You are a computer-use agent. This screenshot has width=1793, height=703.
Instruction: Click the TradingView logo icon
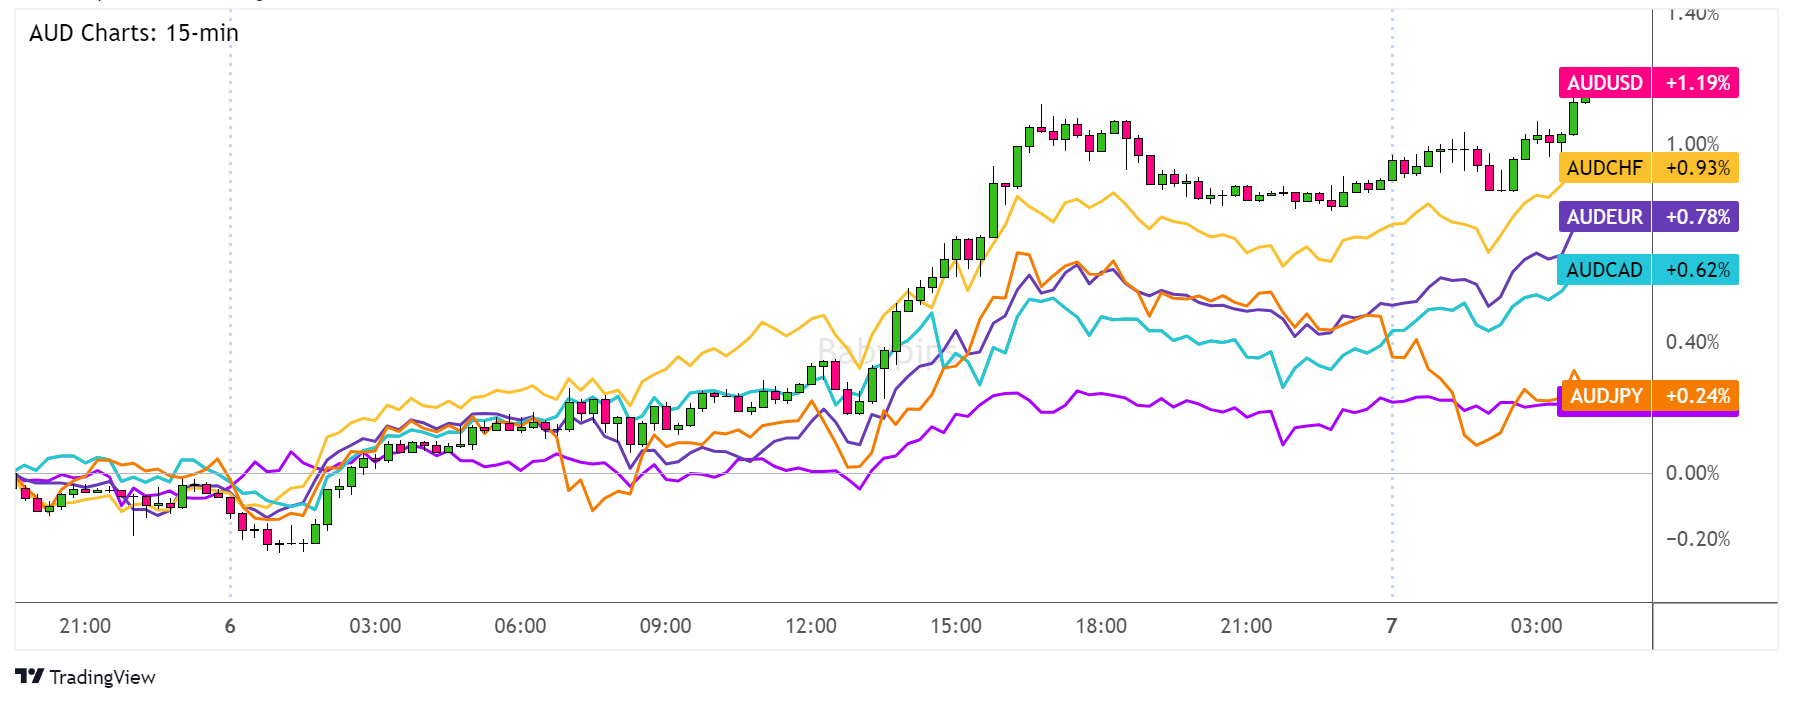click(29, 677)
